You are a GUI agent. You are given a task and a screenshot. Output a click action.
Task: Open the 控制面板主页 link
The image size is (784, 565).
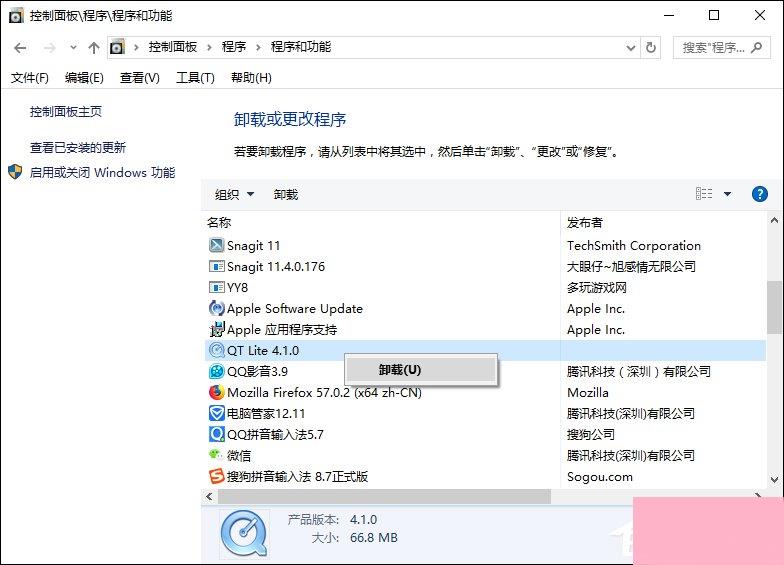pyautogui.click(x=66, y=111)
